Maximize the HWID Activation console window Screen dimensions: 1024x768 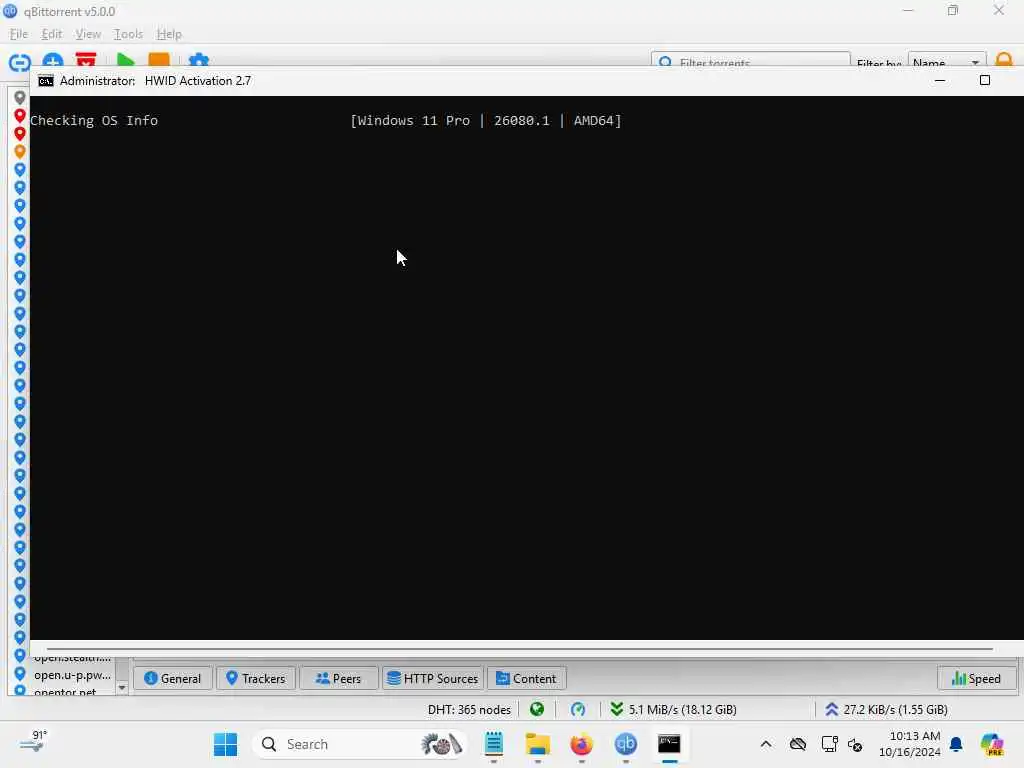(985, 80)
